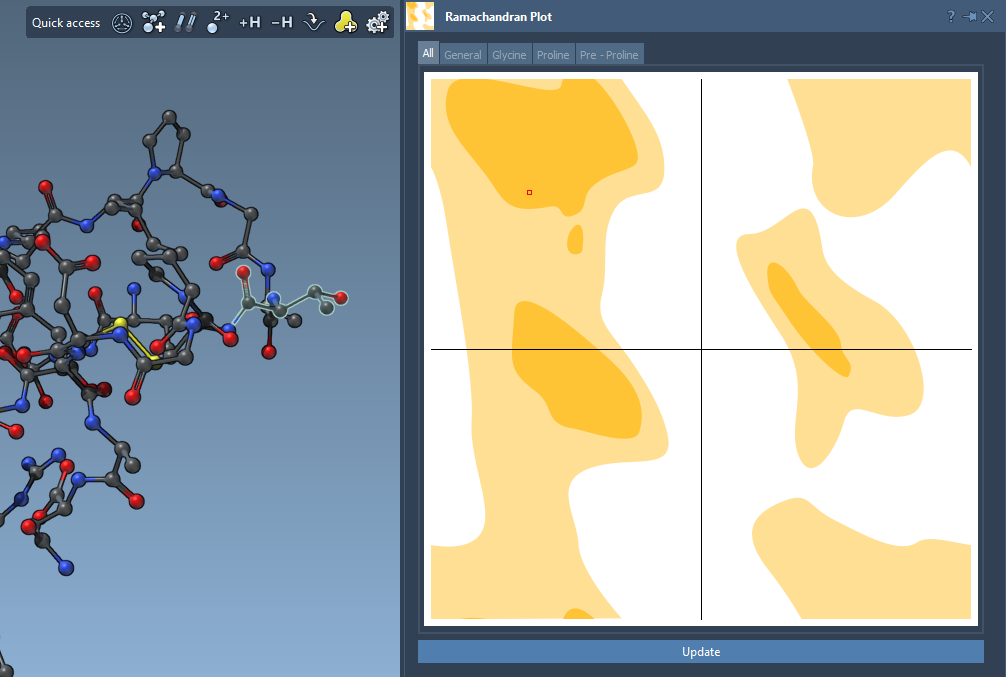1006x677 pixels.
Task: Close the Ramachandran Plot panel
Action: tap(987, 17)
